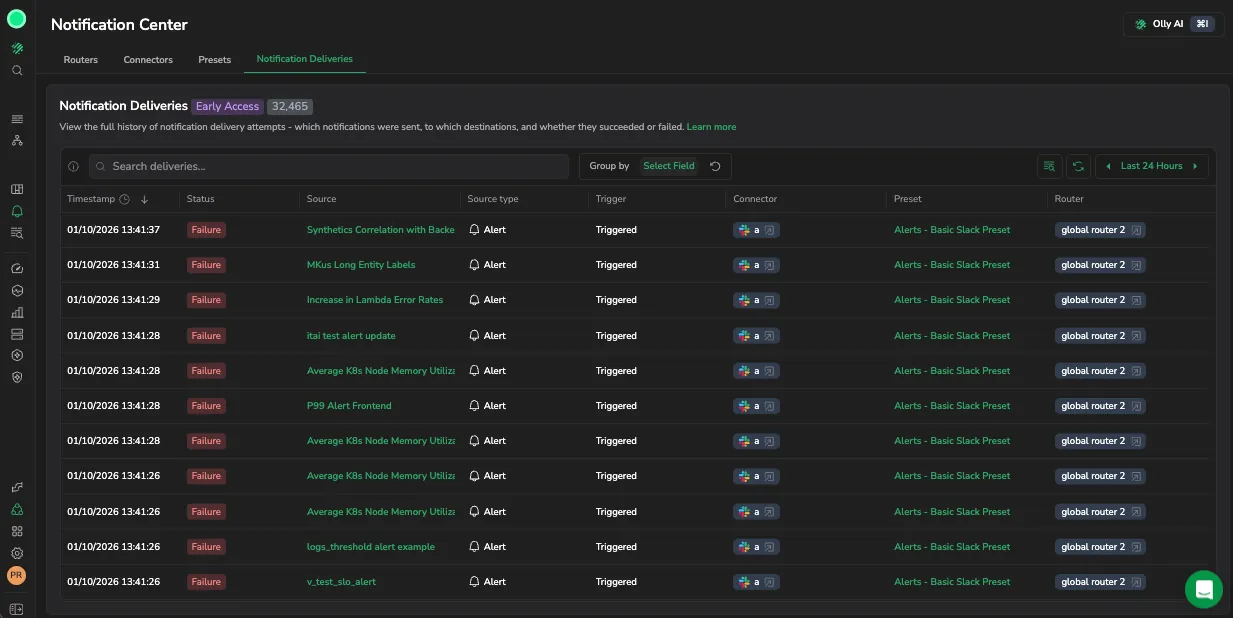The image size is (1233, 618).
Task: Open logs_threshold alert example source
Action: coord(371,547)
